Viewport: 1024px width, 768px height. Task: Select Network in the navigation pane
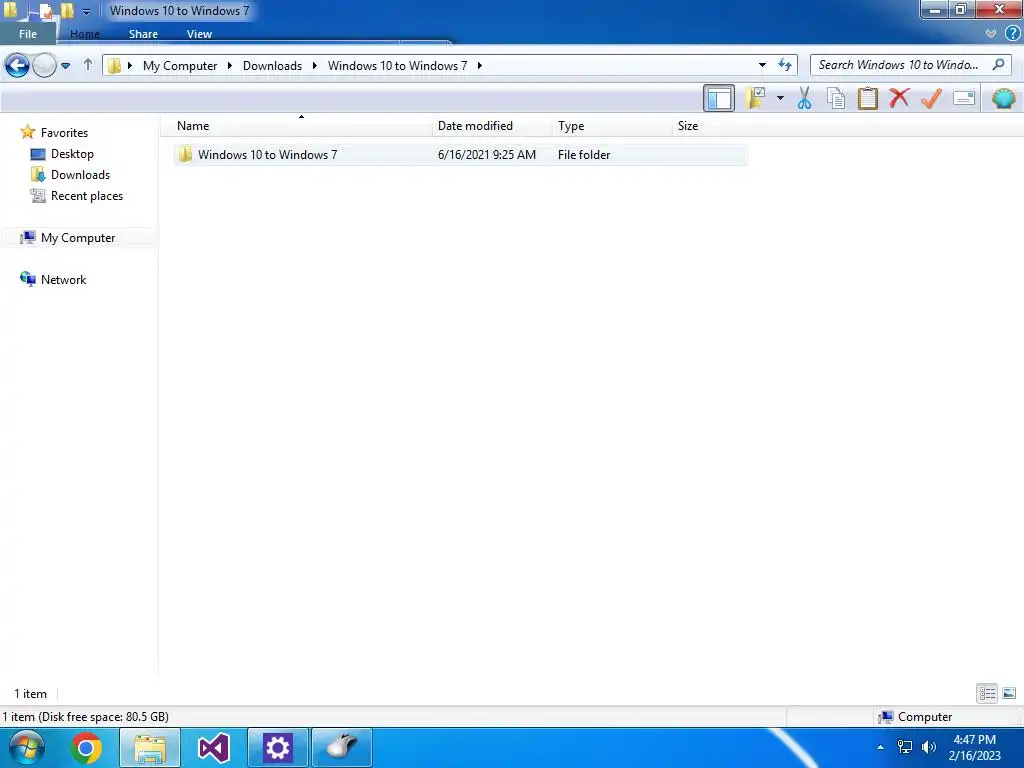[x=63, y=280]
